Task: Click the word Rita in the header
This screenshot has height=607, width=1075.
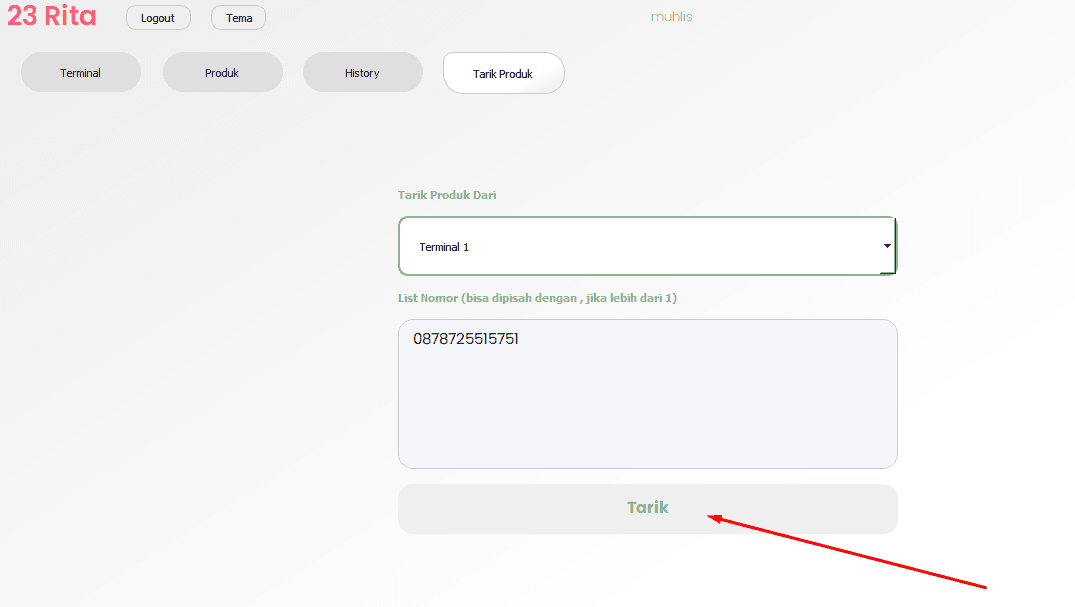Action: tap(71, 17)
